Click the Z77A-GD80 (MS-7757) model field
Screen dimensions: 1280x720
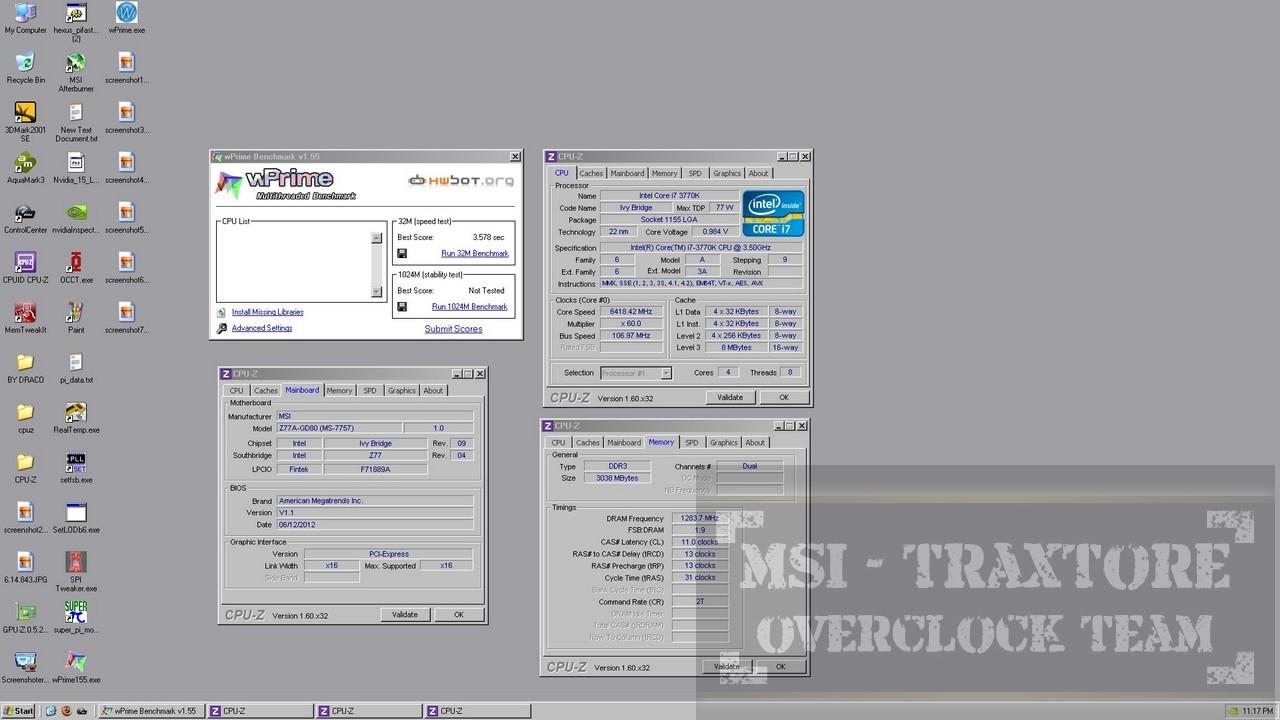[340, 428]
